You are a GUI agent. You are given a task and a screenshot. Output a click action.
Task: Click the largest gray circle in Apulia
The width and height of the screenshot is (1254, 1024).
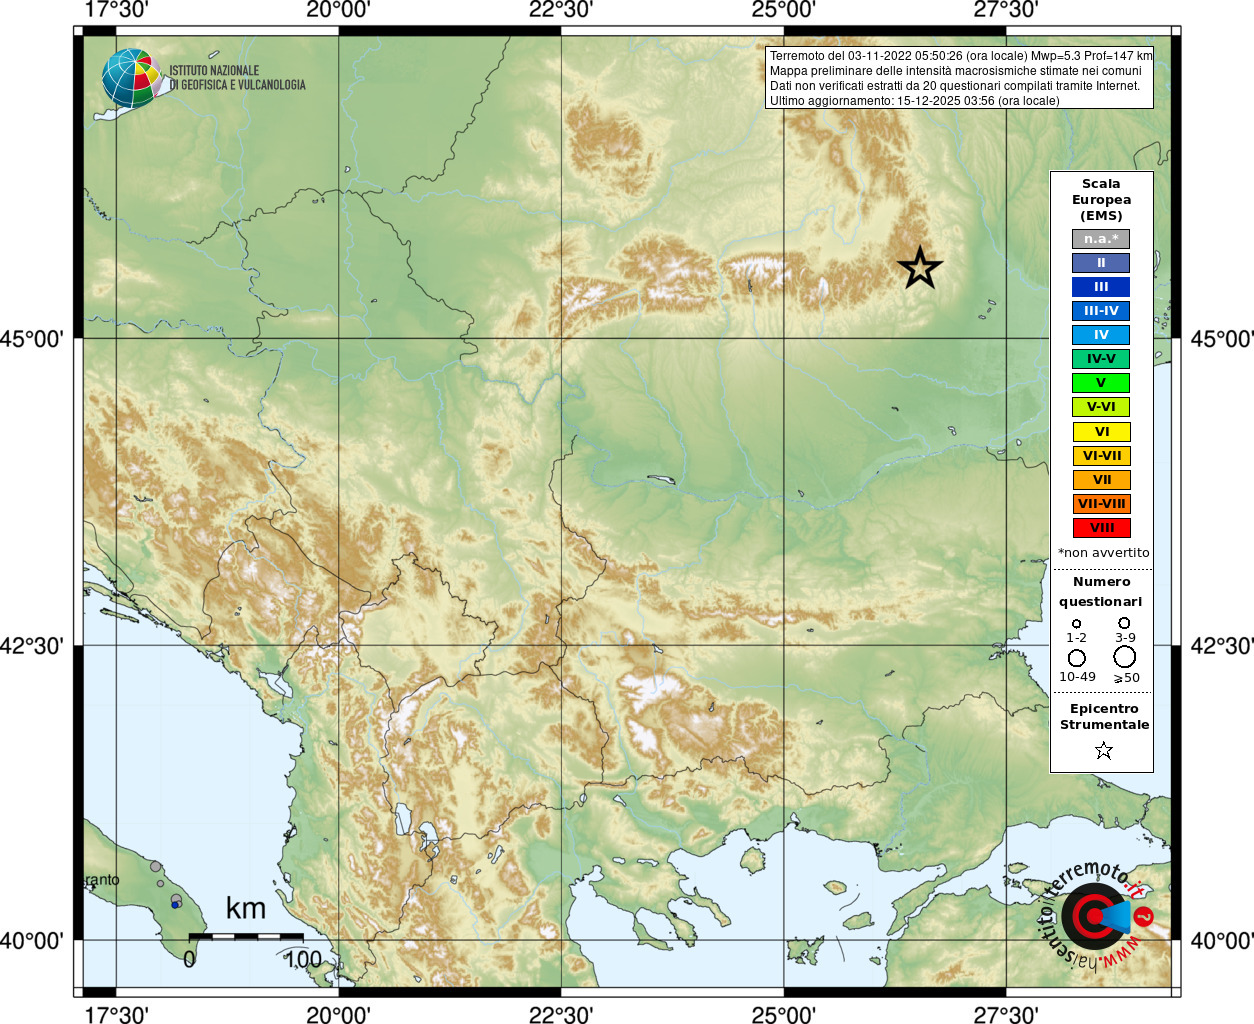pos(155,866)
